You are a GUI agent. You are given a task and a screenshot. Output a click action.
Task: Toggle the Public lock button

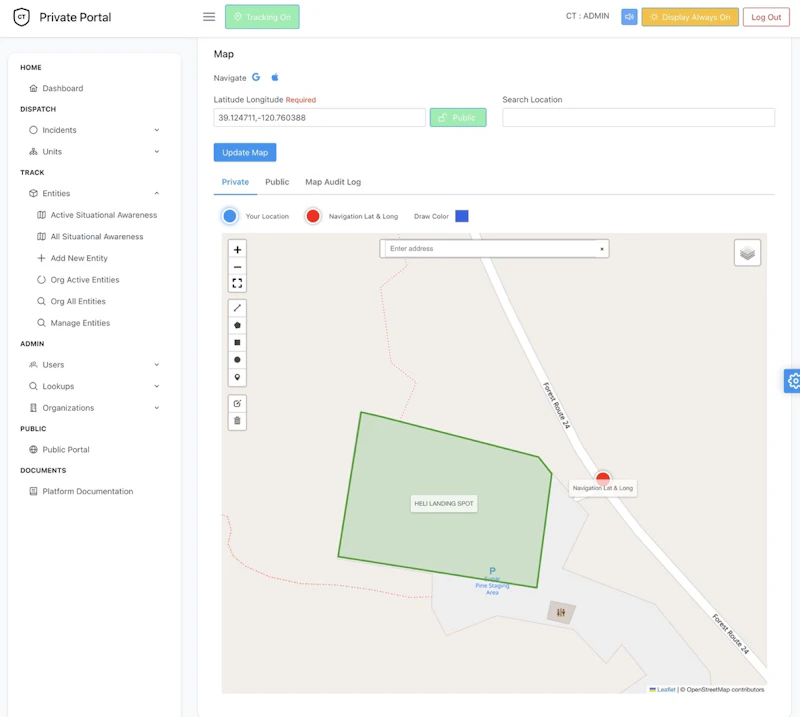point(458,117)
